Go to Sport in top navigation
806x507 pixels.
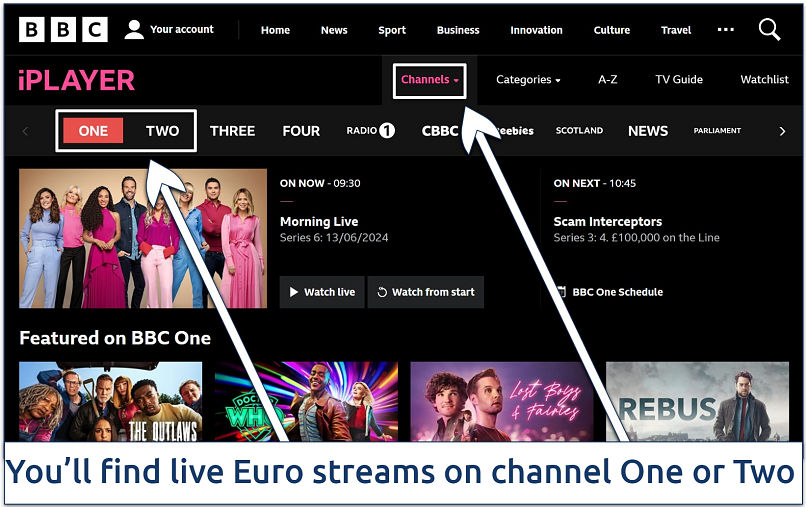click(392, 30)
